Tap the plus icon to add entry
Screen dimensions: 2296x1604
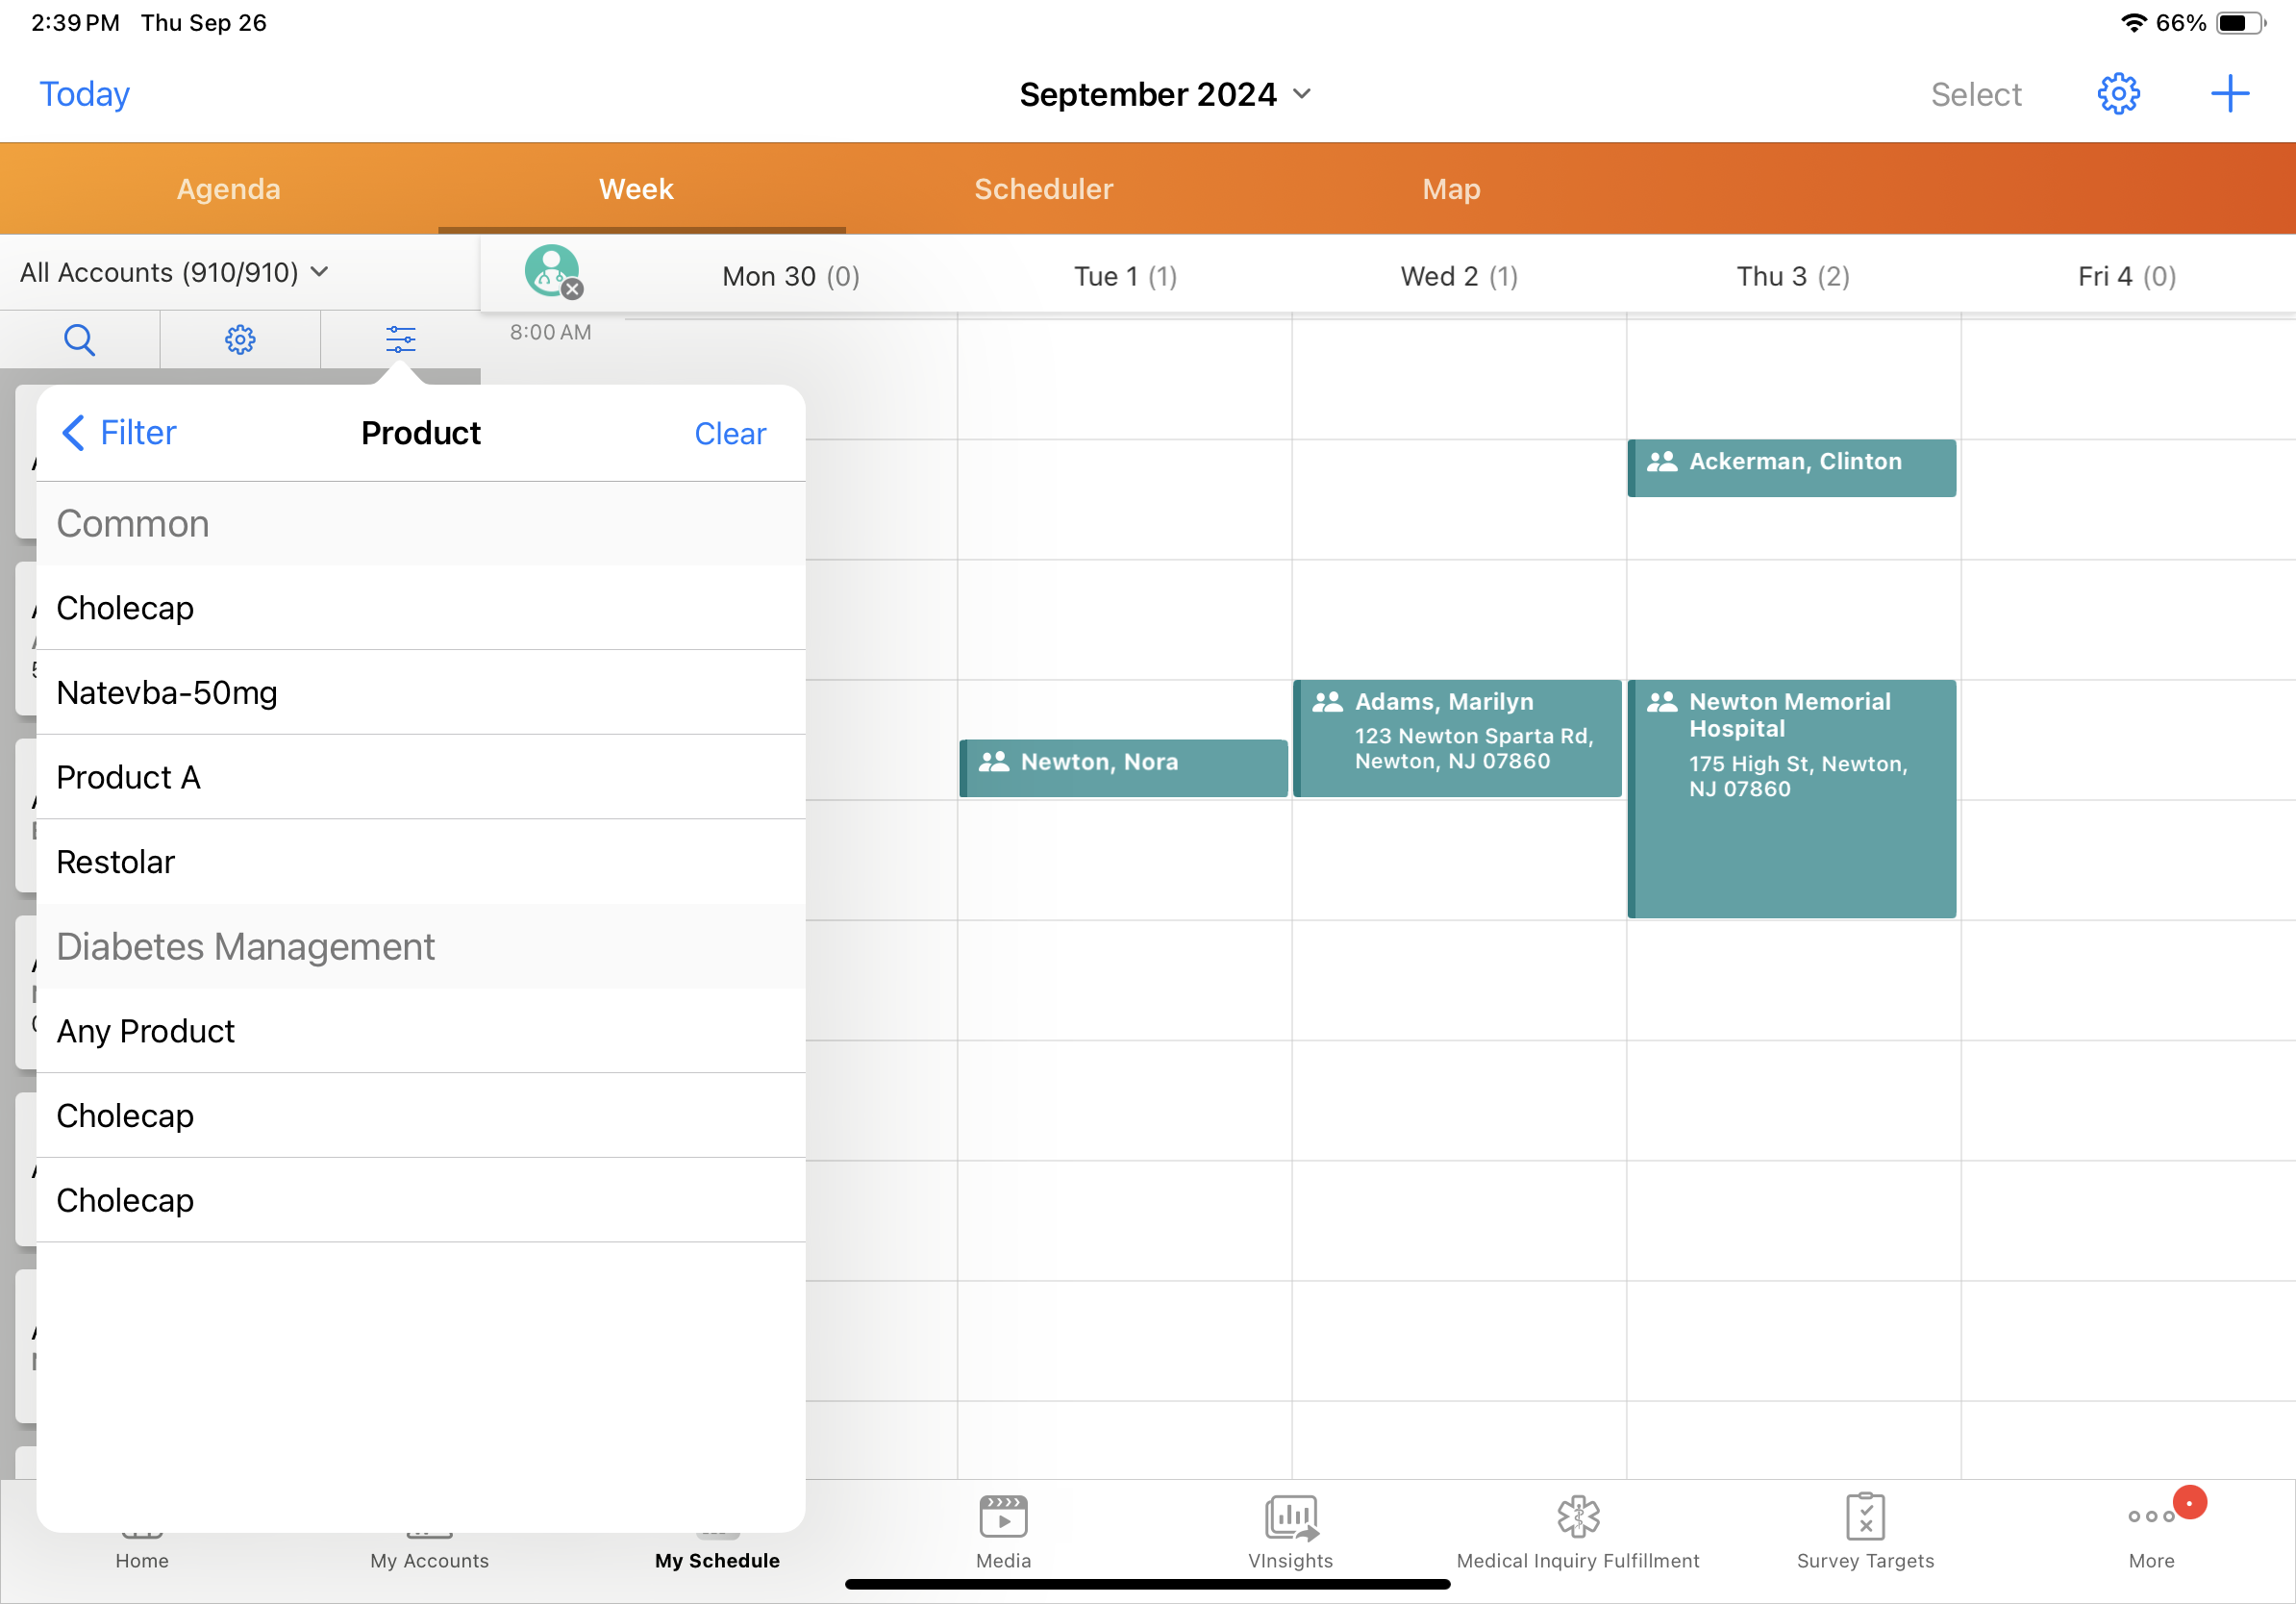point(2229,94)
